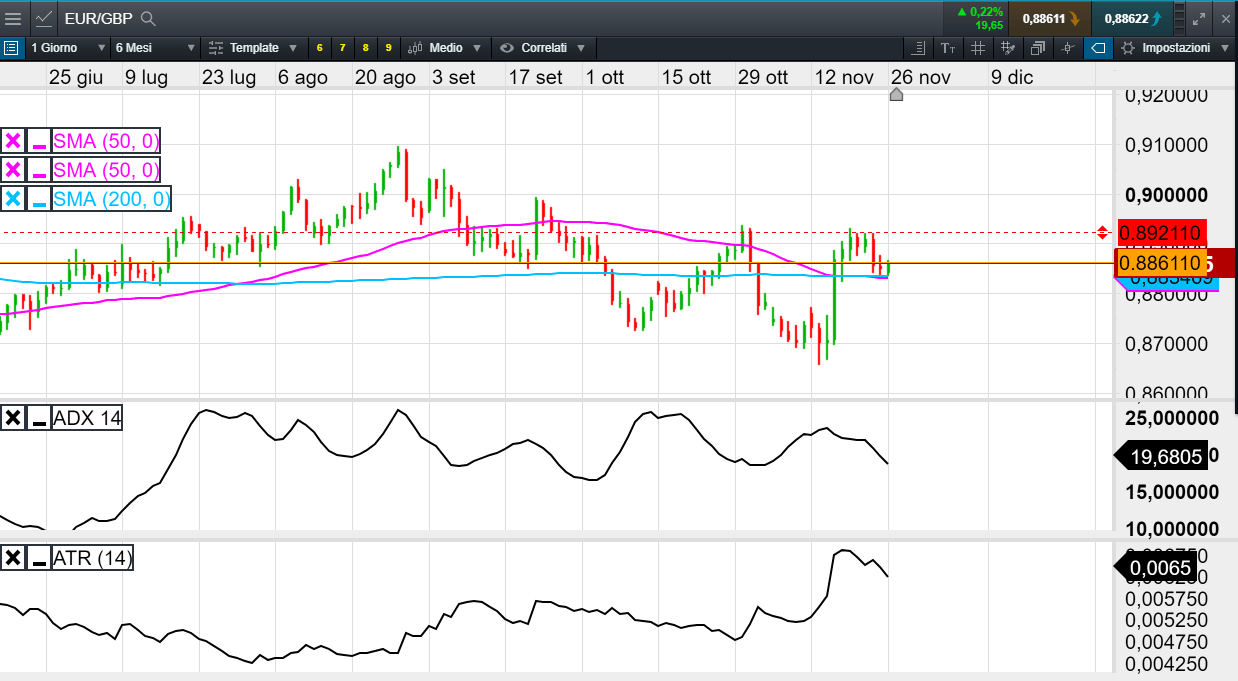Toggle the price label tag icon
The width and height of the screenshot is (1238, 681).
pos(1098,47)
